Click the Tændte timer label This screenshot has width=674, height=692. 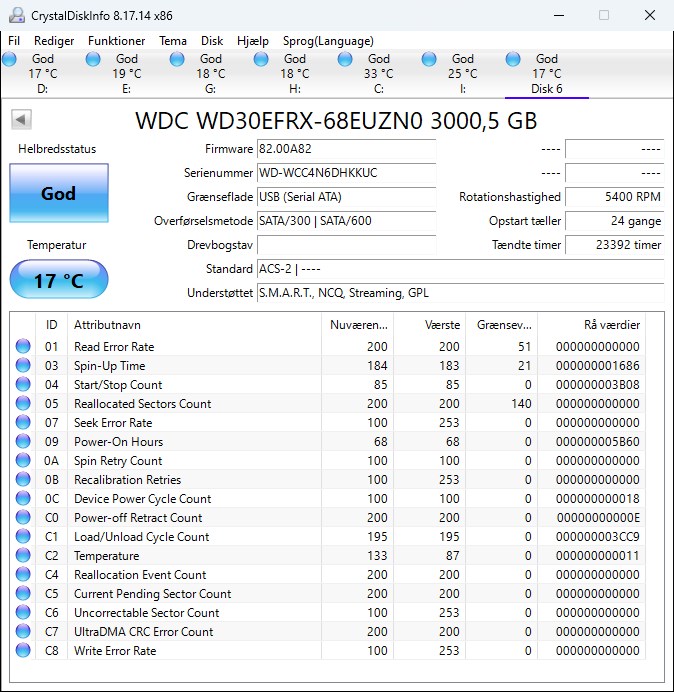[x=526, y=244]
